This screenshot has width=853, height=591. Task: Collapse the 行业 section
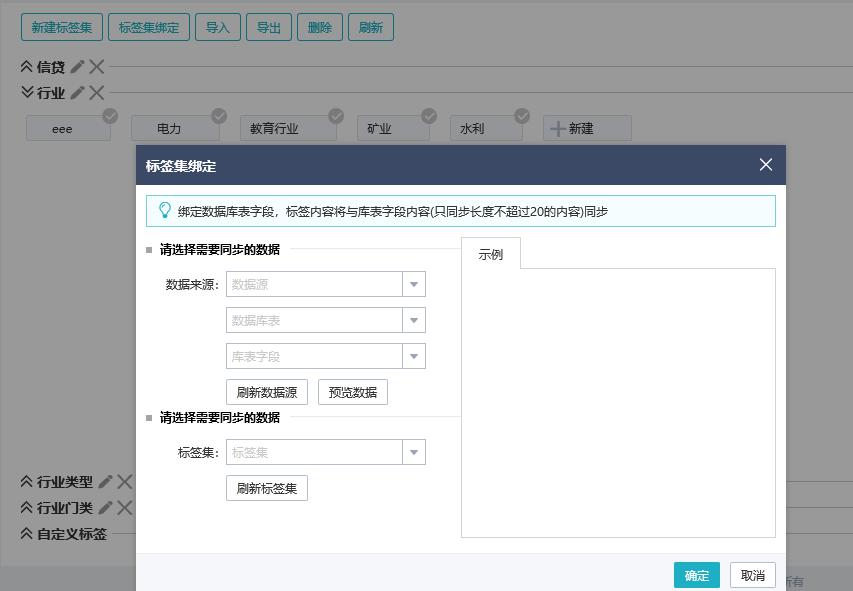[x=27, y=93]
